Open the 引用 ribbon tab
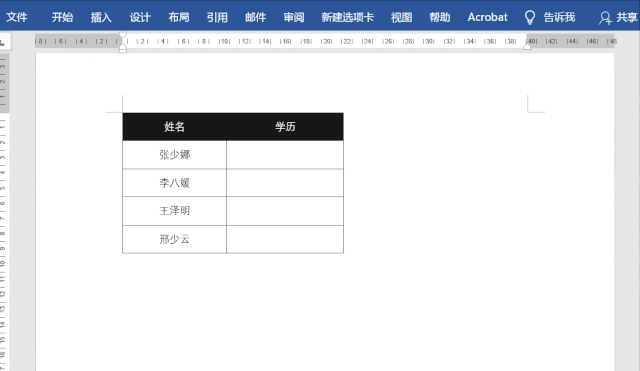This screenshot has height=371, width=640. [x=217, y=17]
